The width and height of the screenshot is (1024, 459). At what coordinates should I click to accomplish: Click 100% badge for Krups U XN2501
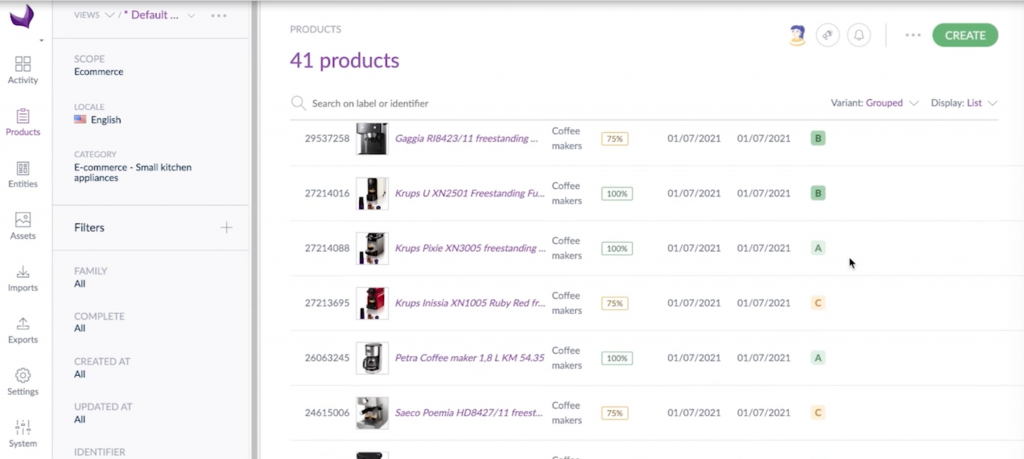[616, 193]
